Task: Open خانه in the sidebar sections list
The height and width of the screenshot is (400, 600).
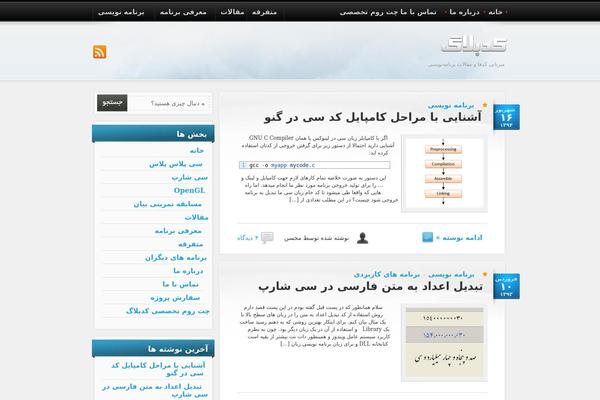Action: tap(197, 150)
